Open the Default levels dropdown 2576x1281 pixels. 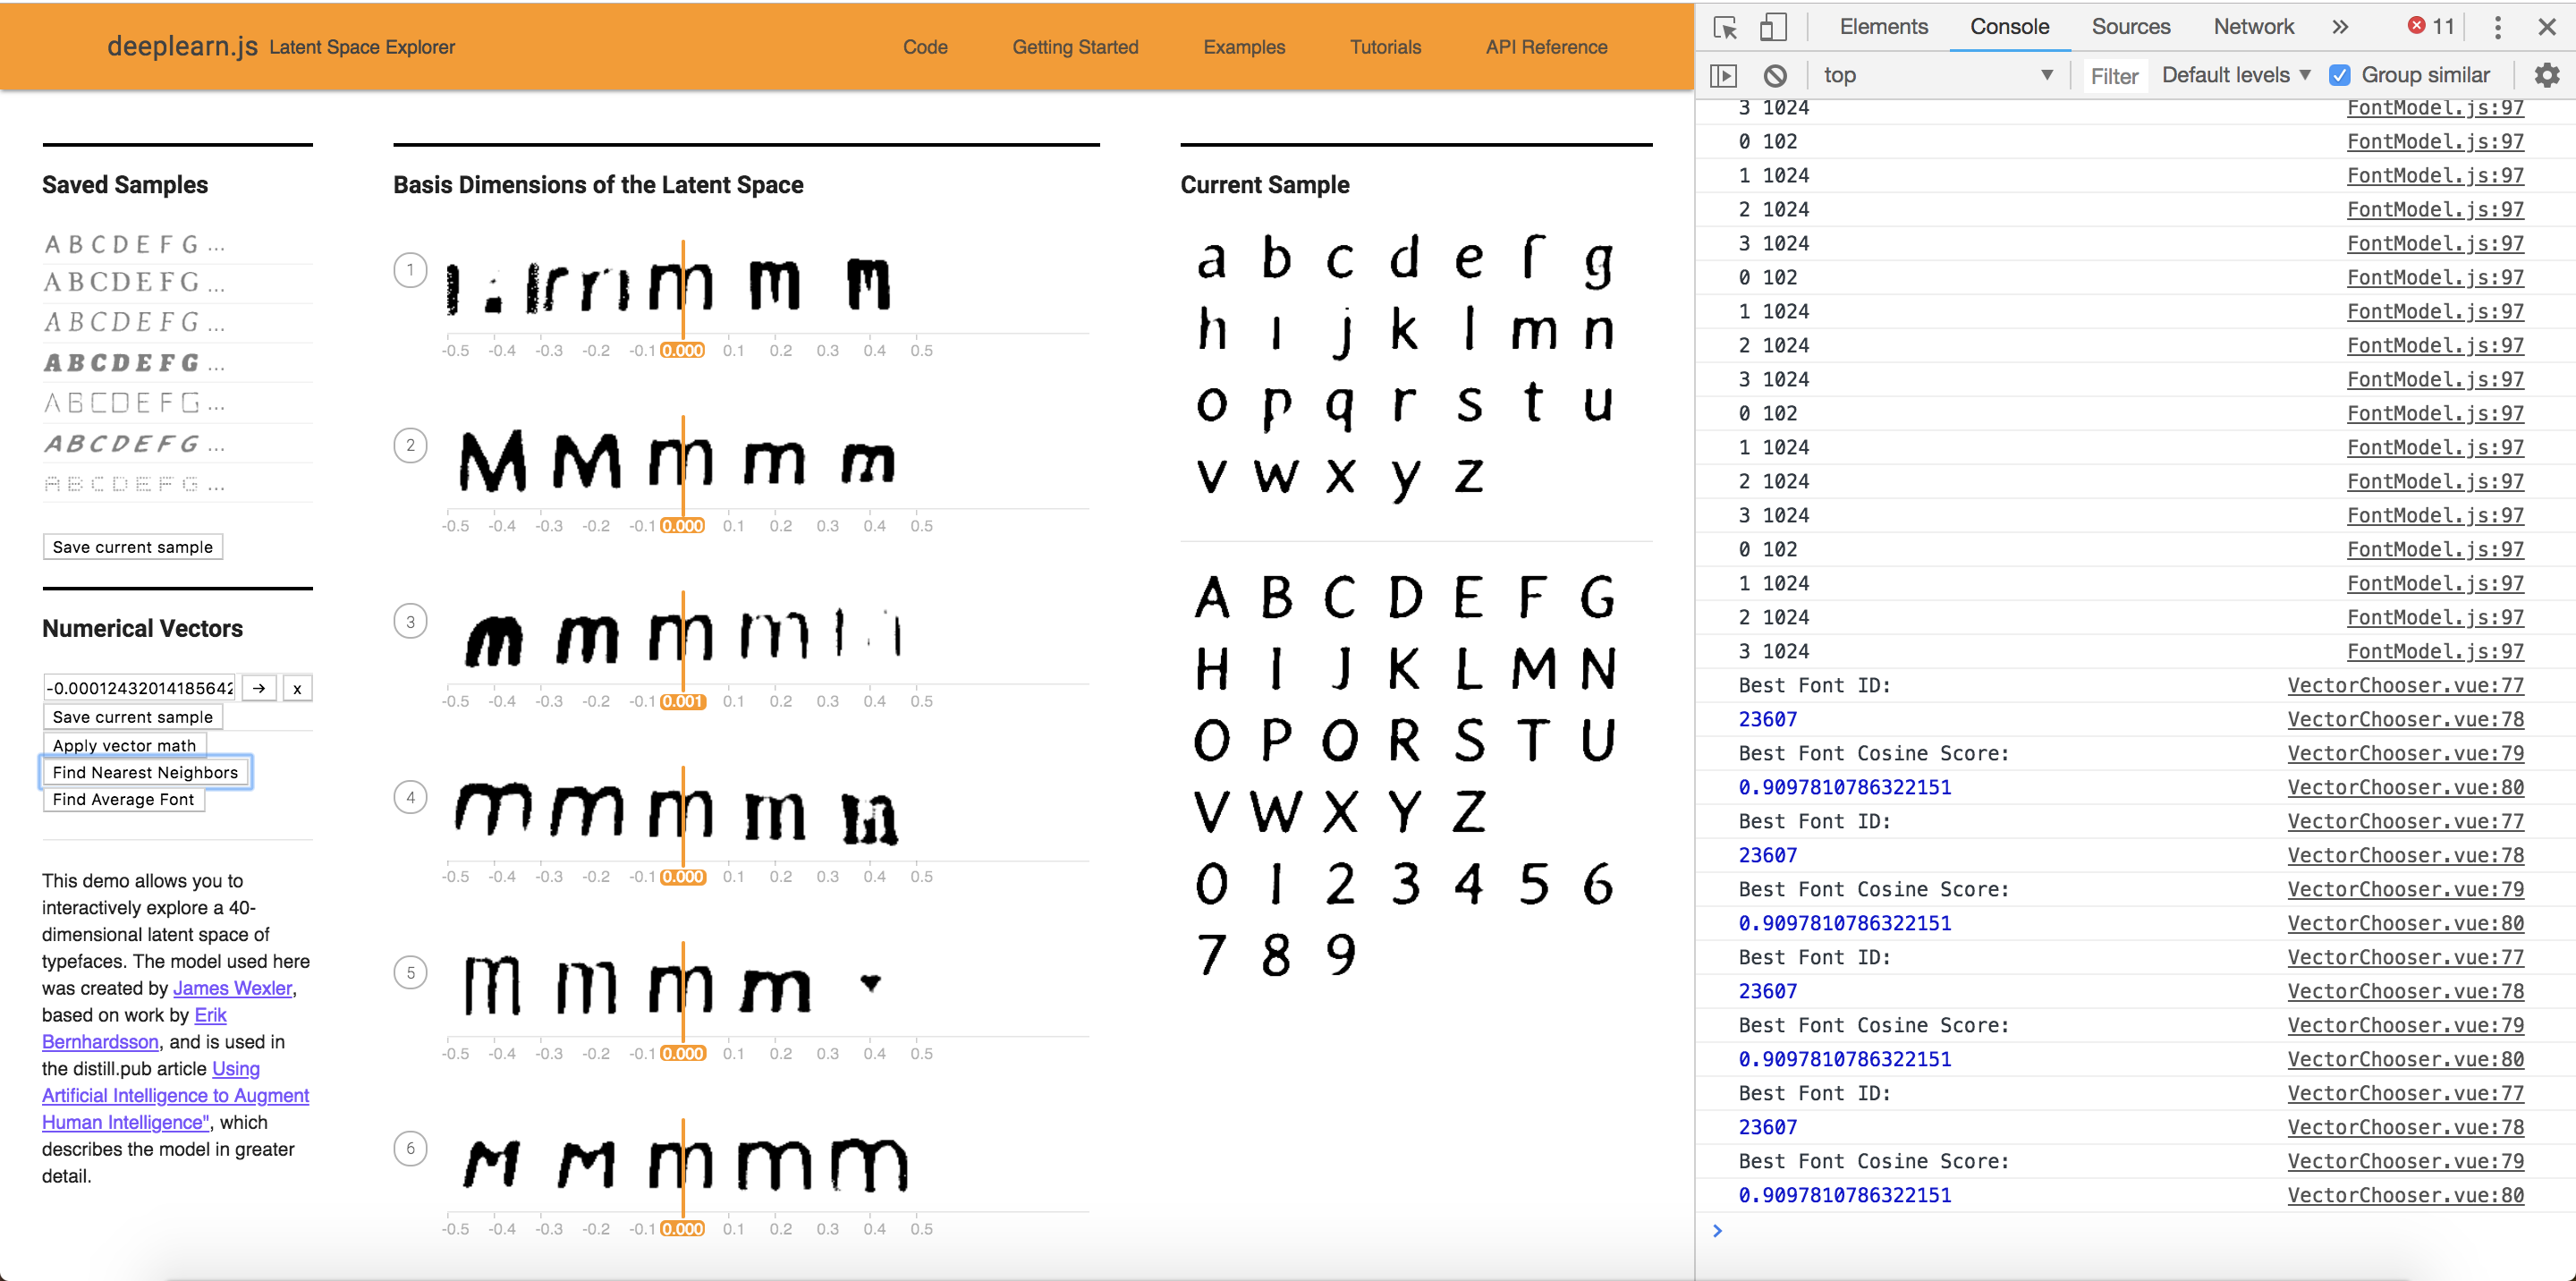(x=2236, y=75)
